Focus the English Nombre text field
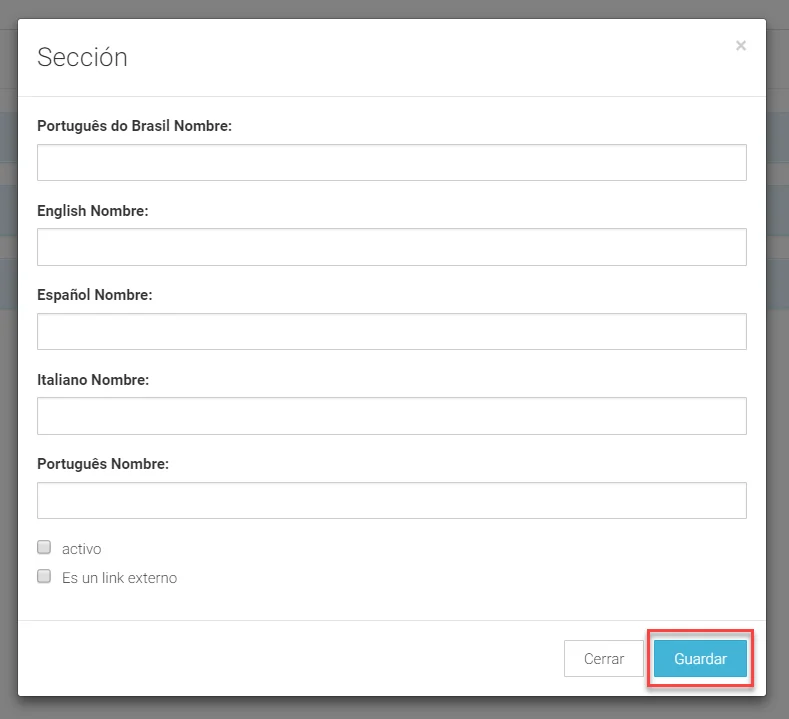Screen dimensions: 789x719 click(391, 247)
